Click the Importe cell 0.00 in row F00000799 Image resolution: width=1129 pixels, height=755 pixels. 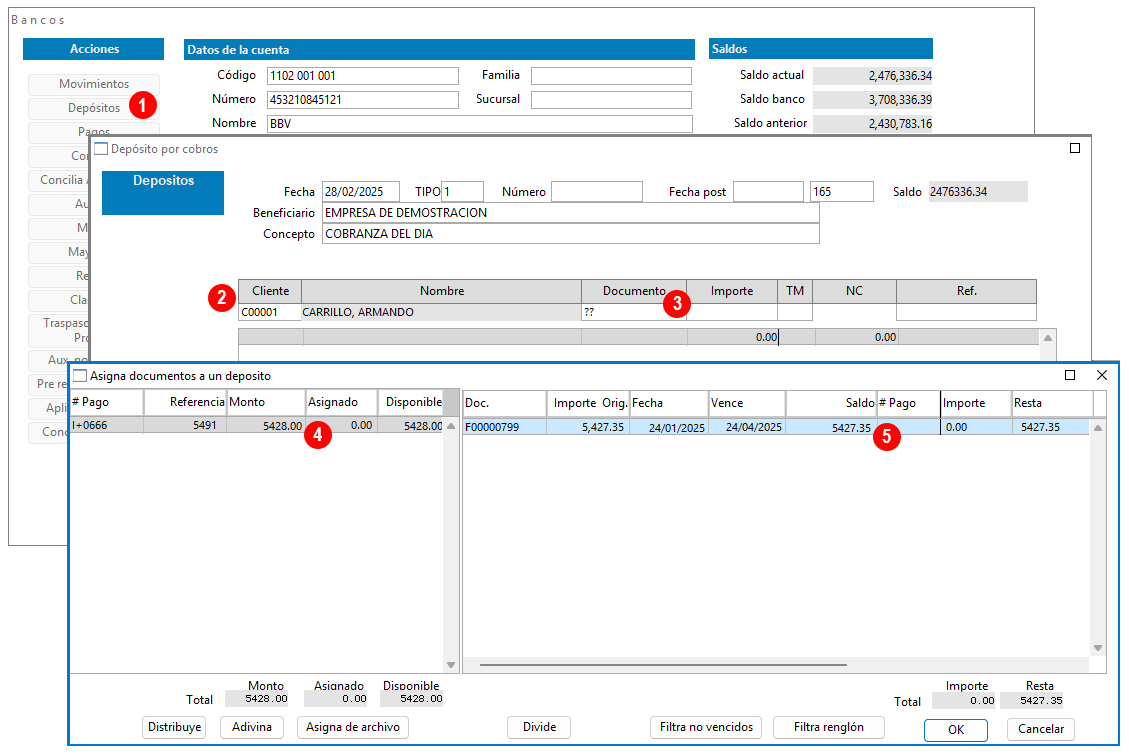pos(976,428)
